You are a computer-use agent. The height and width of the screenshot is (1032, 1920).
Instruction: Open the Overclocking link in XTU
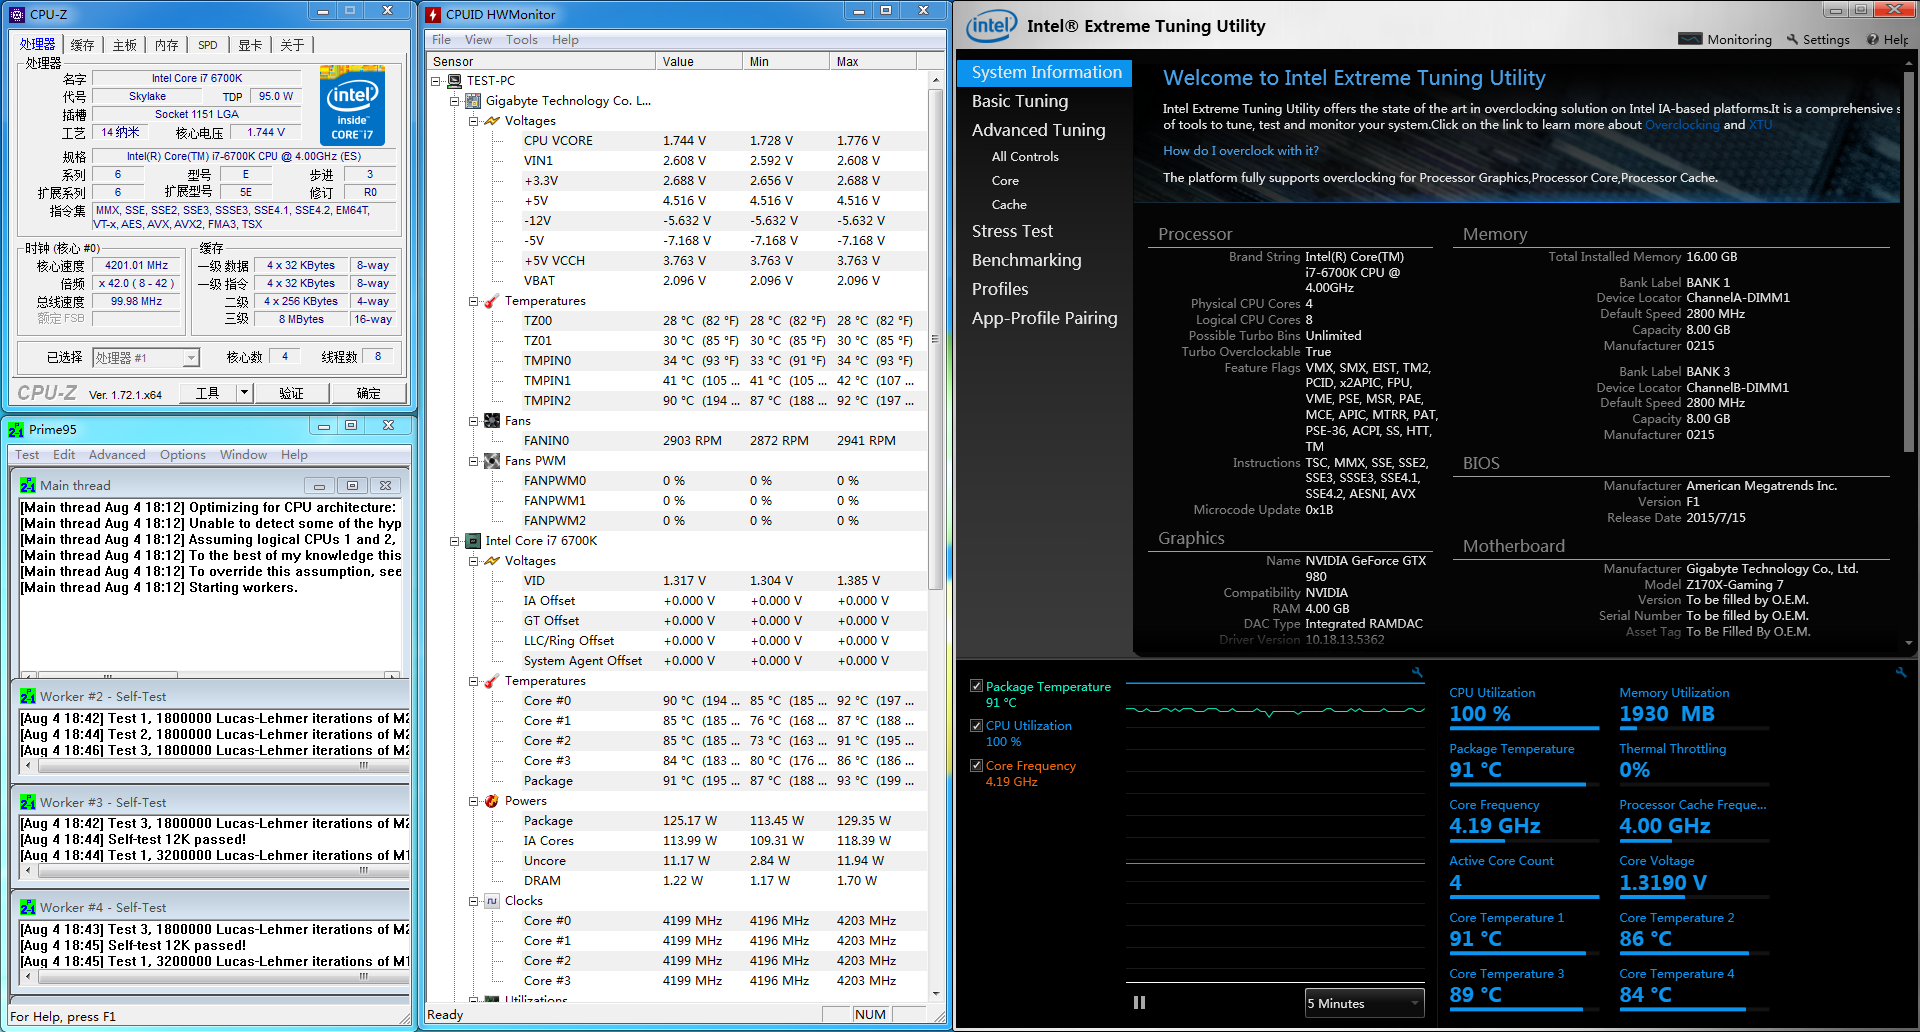tap(1682, 125)
